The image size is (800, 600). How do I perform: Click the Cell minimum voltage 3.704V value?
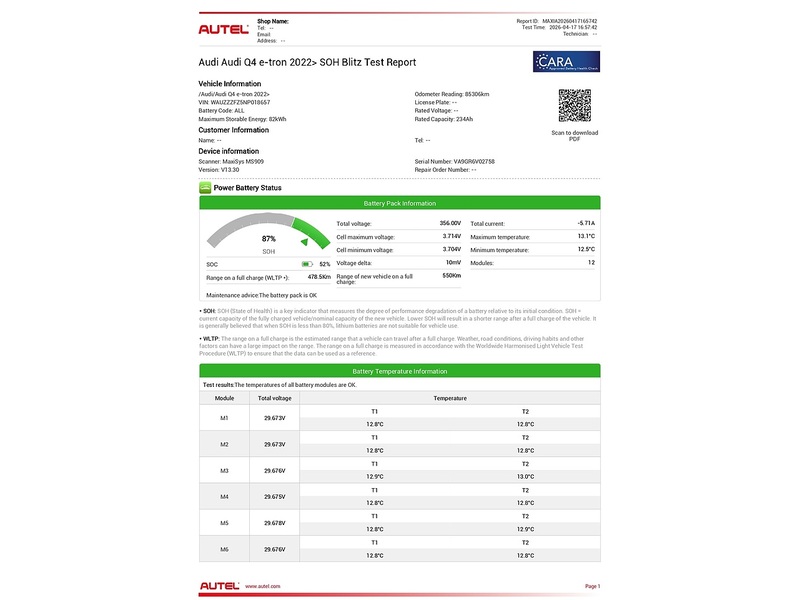[x=452, y=249]
